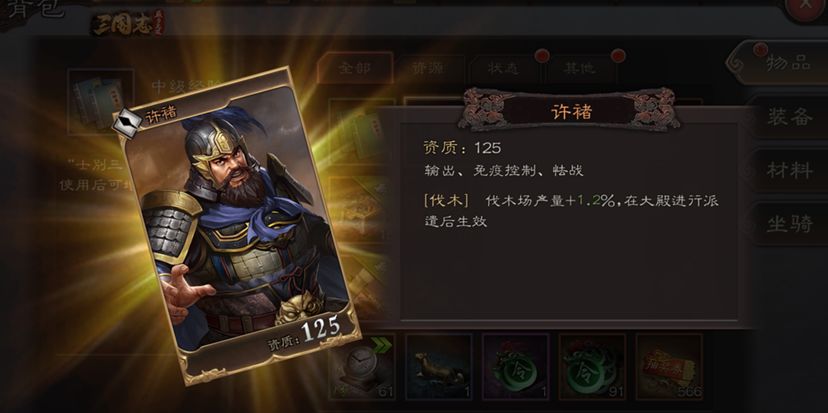Open the 装备 category in side menu

pos(789,117)
